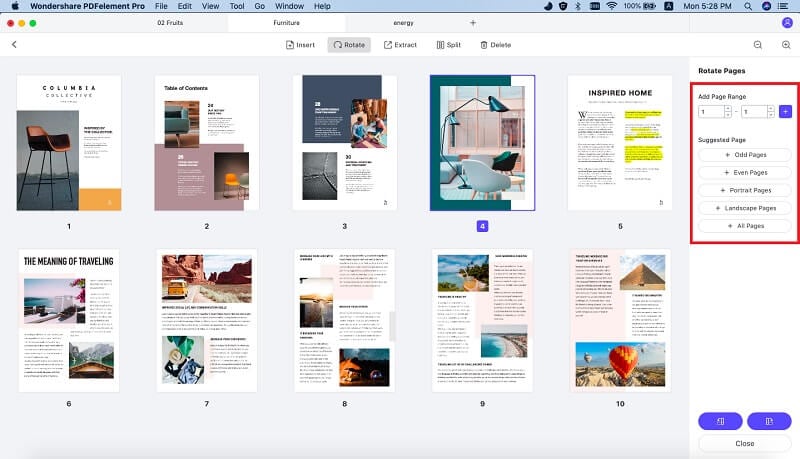This screenshot has height=459, width=800.
Task: Select page 3 thumbnail
Action: (344, 143)
